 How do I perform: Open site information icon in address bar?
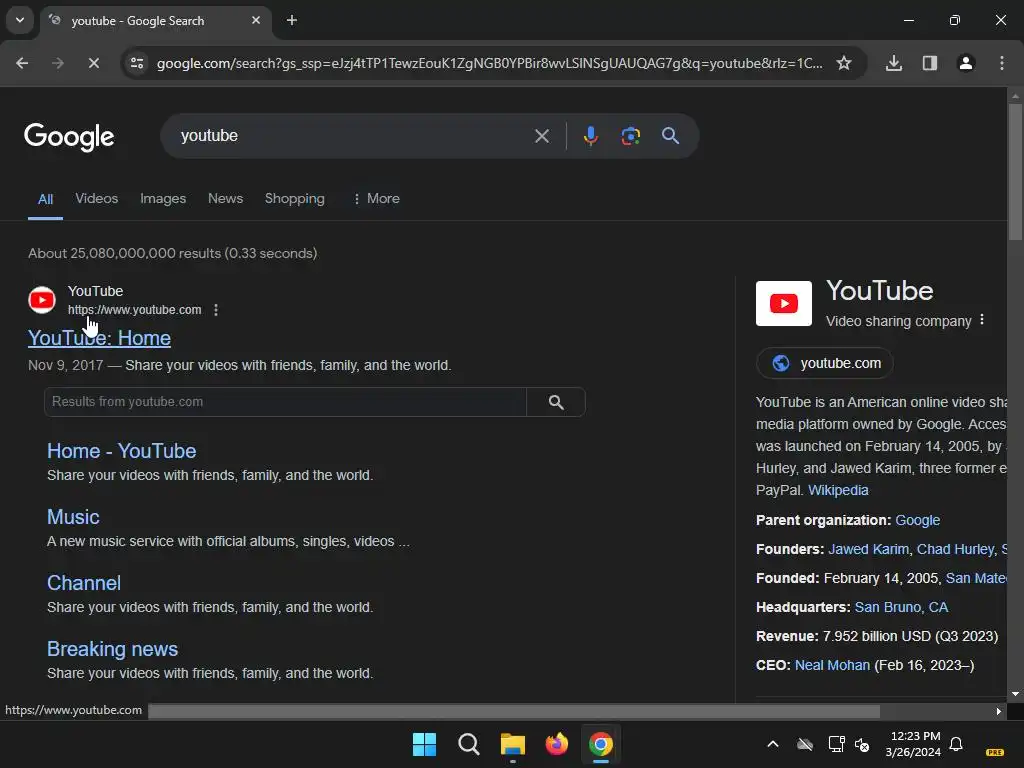(137, 63)
